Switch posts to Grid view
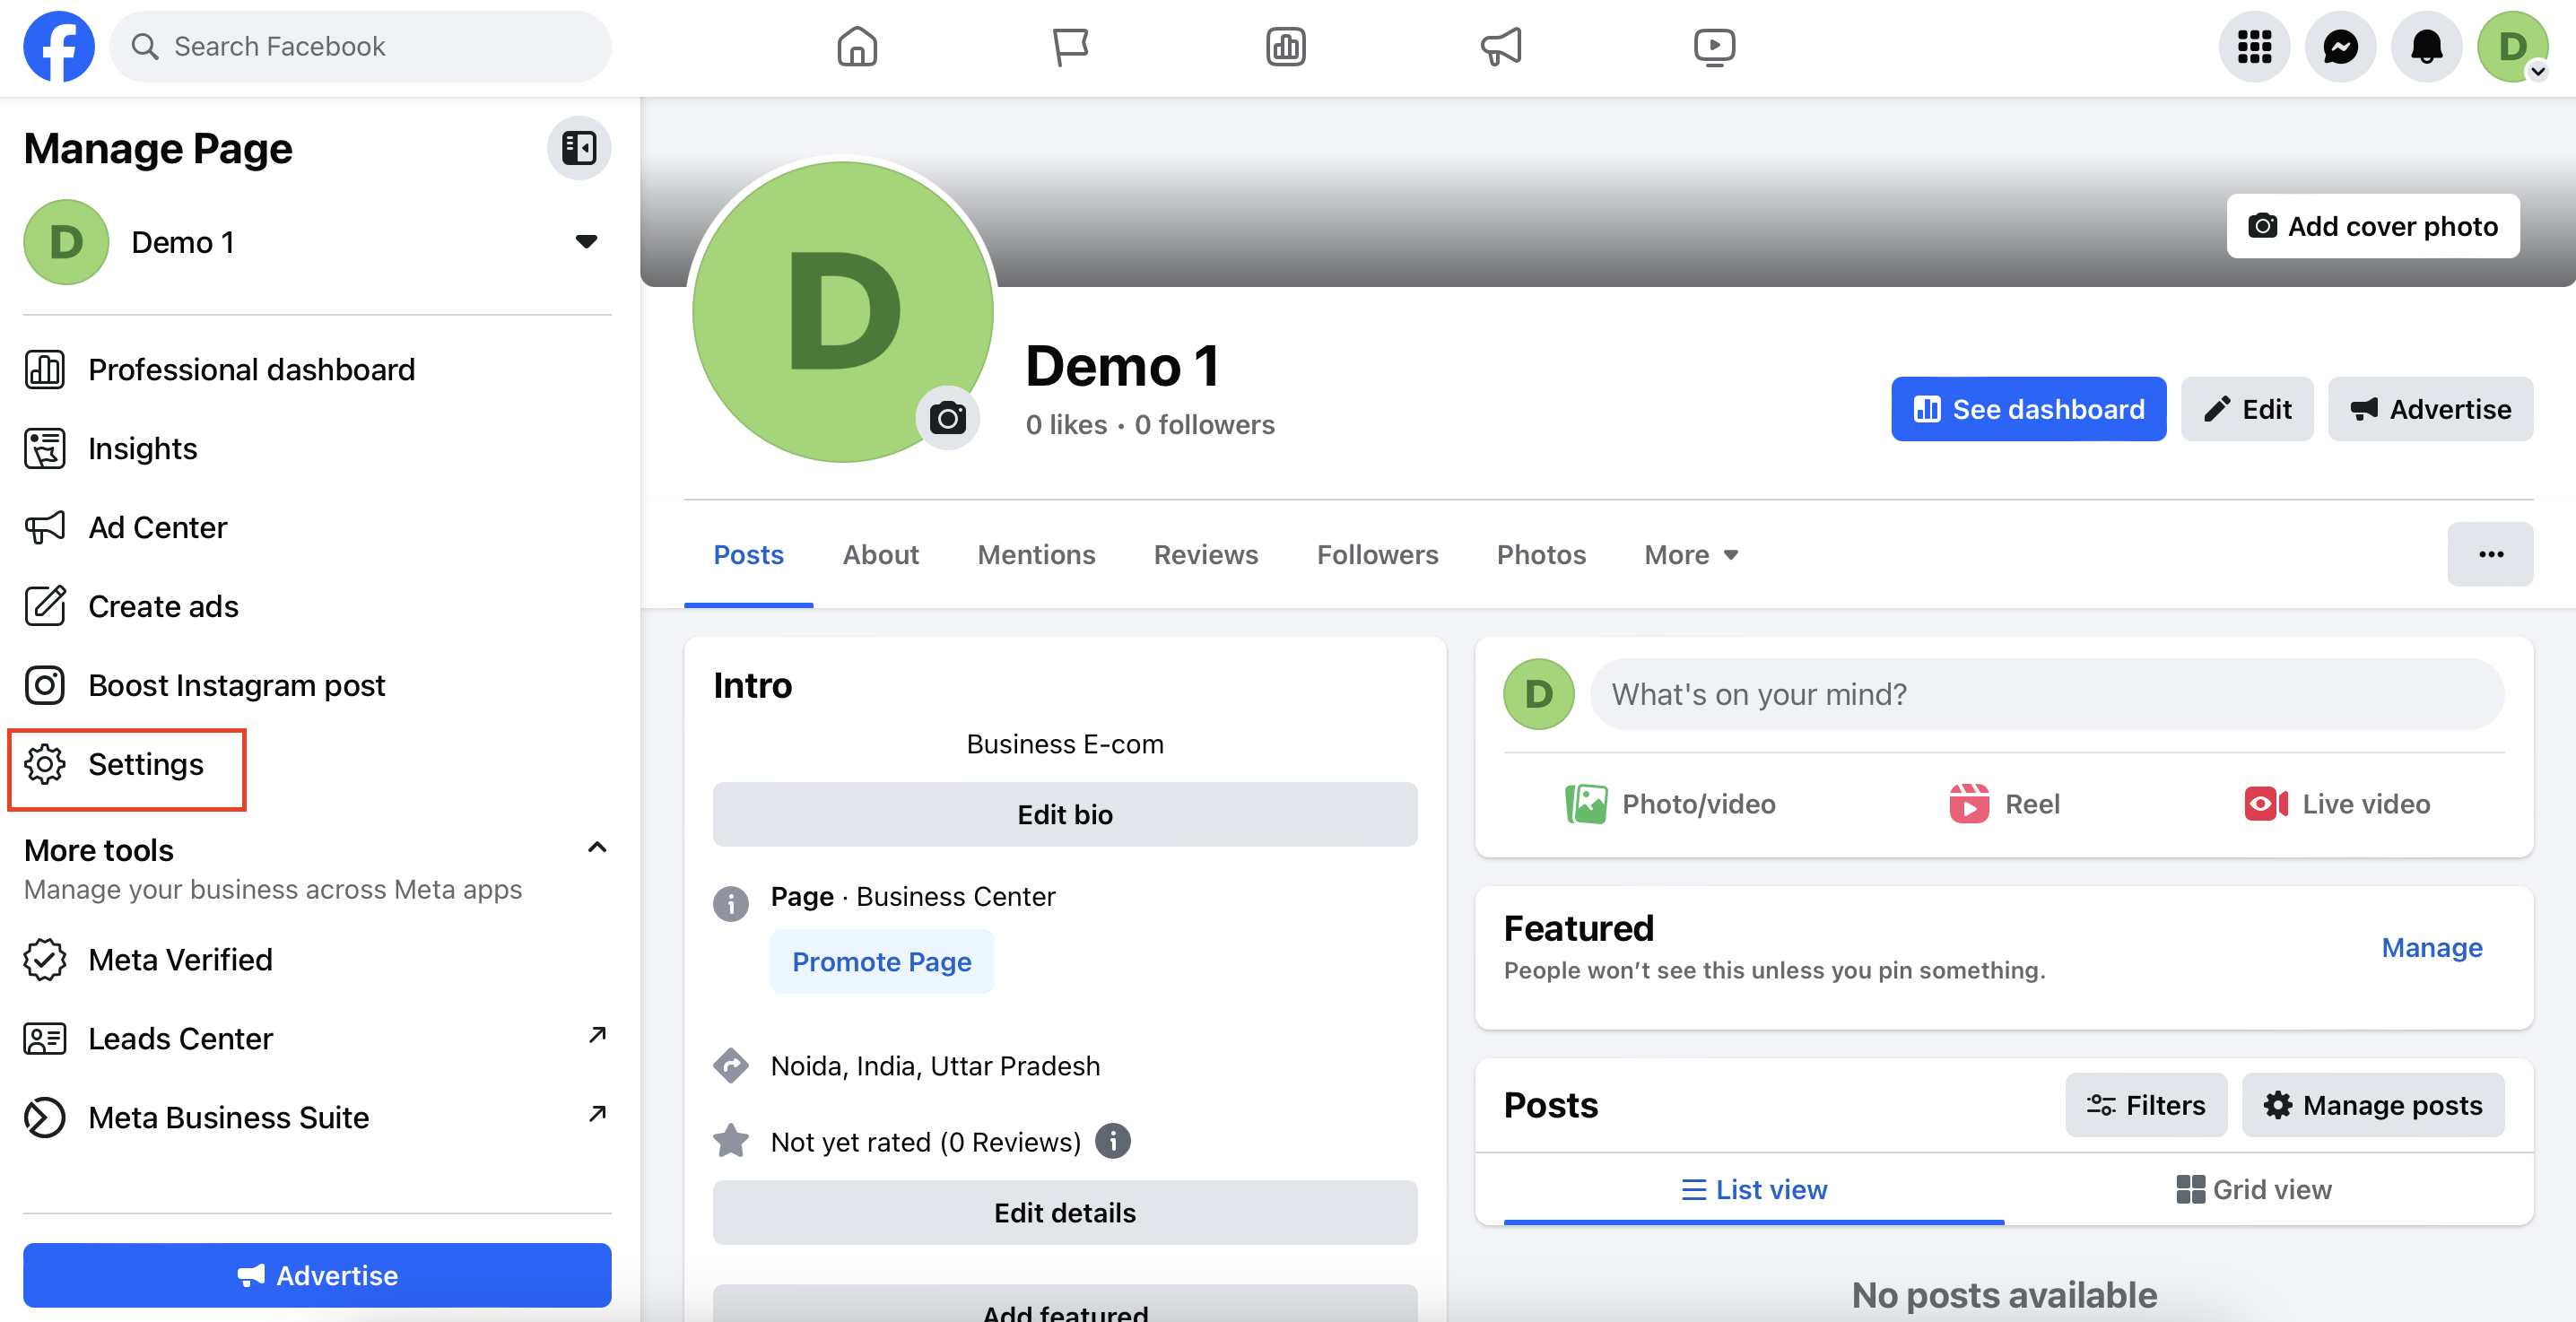 pyautogui.click(x=2254, y=1189)
